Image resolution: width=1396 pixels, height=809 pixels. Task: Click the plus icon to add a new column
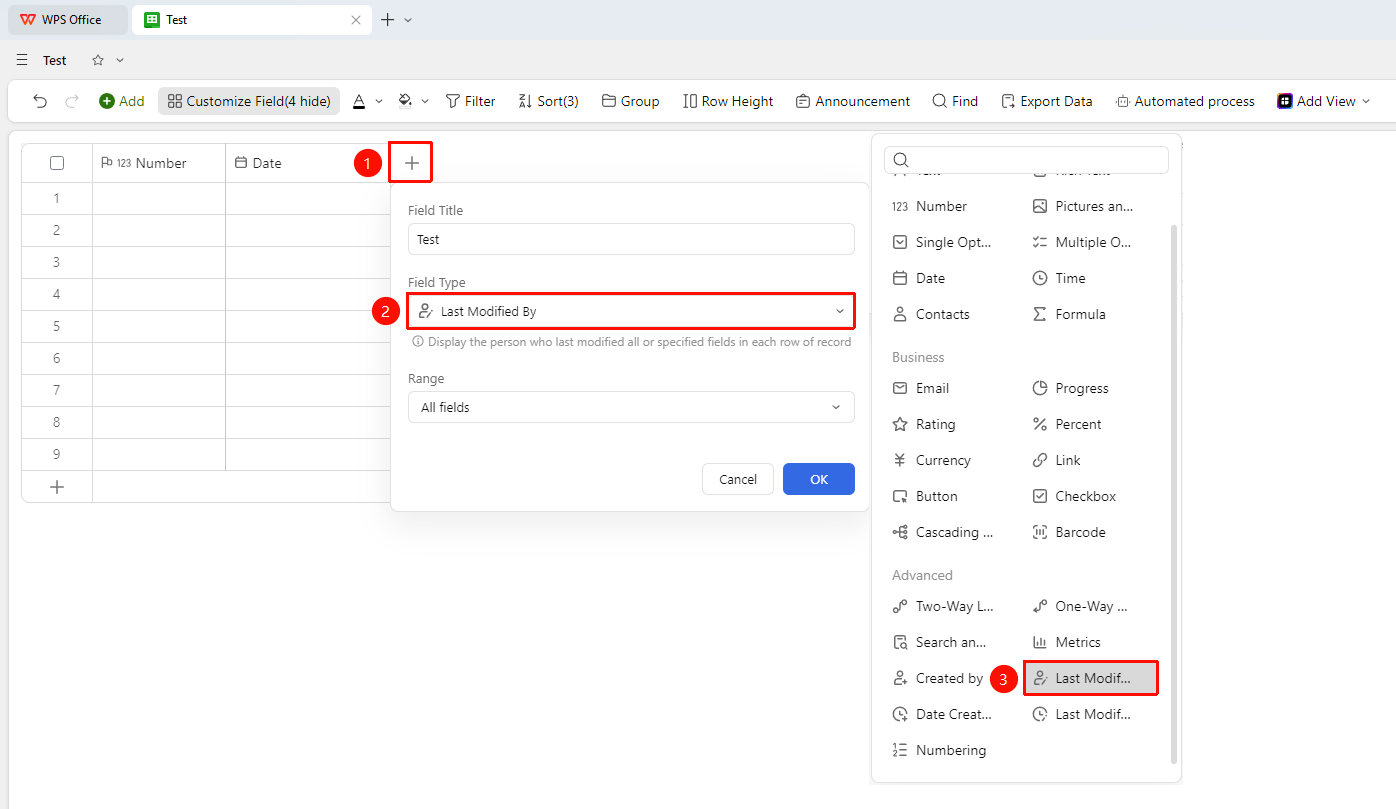pyautogui.click(x=412, y=163)
